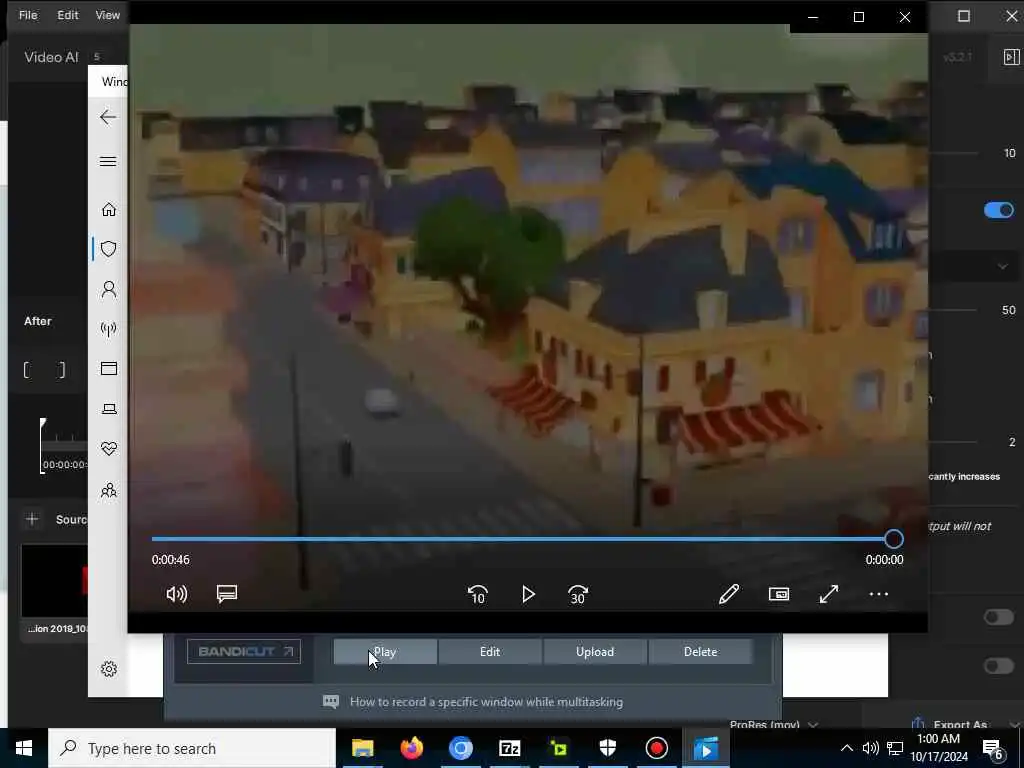This screenshot has width=1024, height=768.
Task: Click the trim brackets control under After
Action: coord(44,370)
